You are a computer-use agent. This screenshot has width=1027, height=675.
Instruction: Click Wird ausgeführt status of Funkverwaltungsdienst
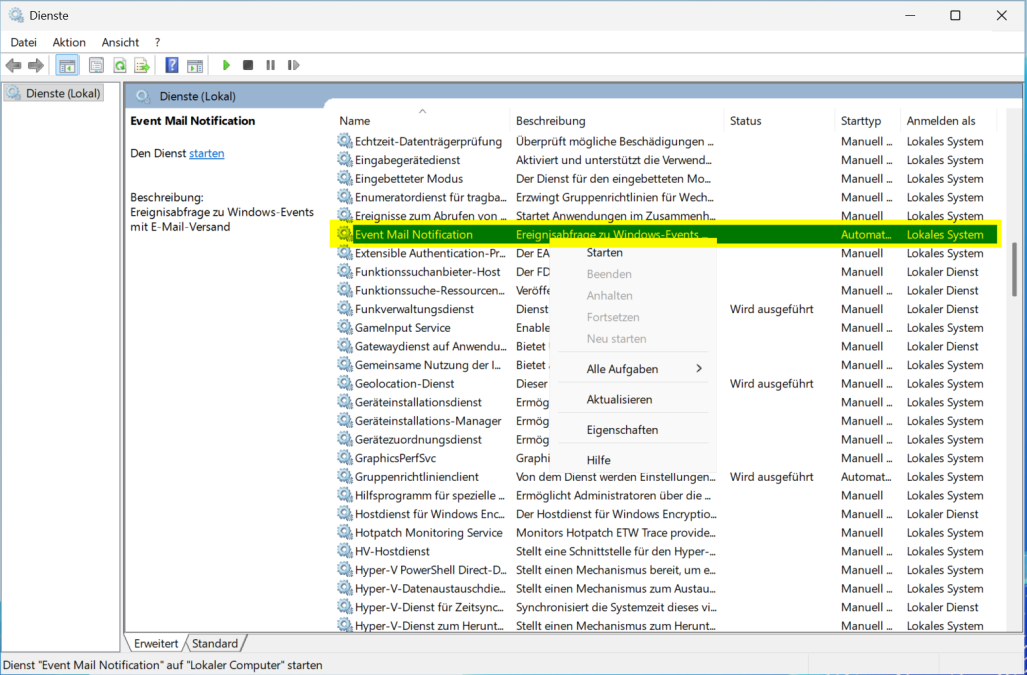tap(772, 308)
